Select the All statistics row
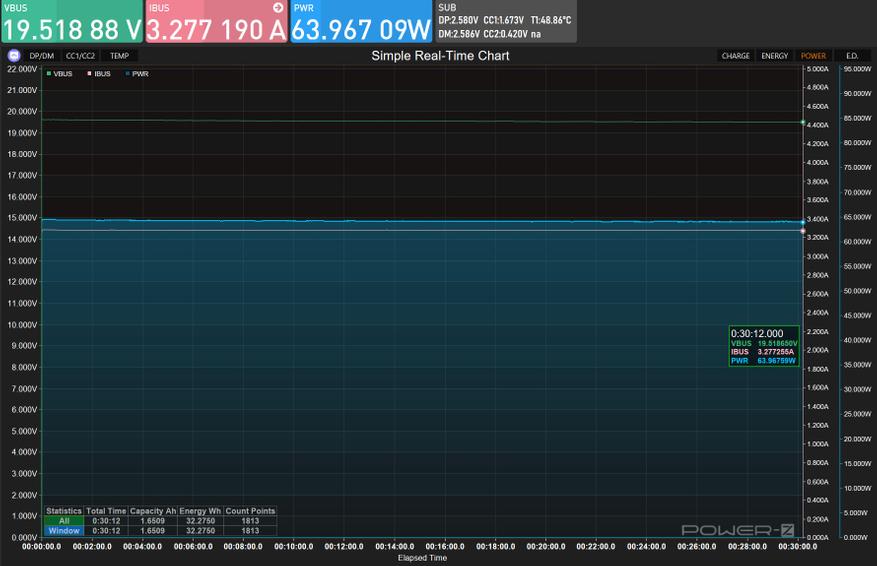Screen dimensions: 877x566 click(x=161, y=521)
